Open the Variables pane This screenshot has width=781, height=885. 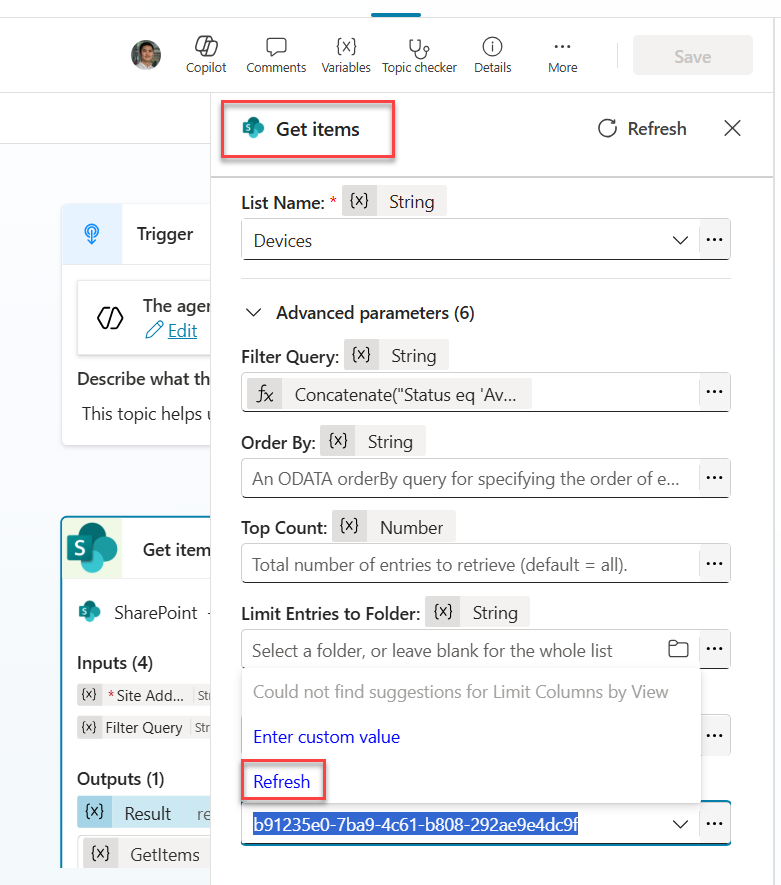tap(346, 55)
